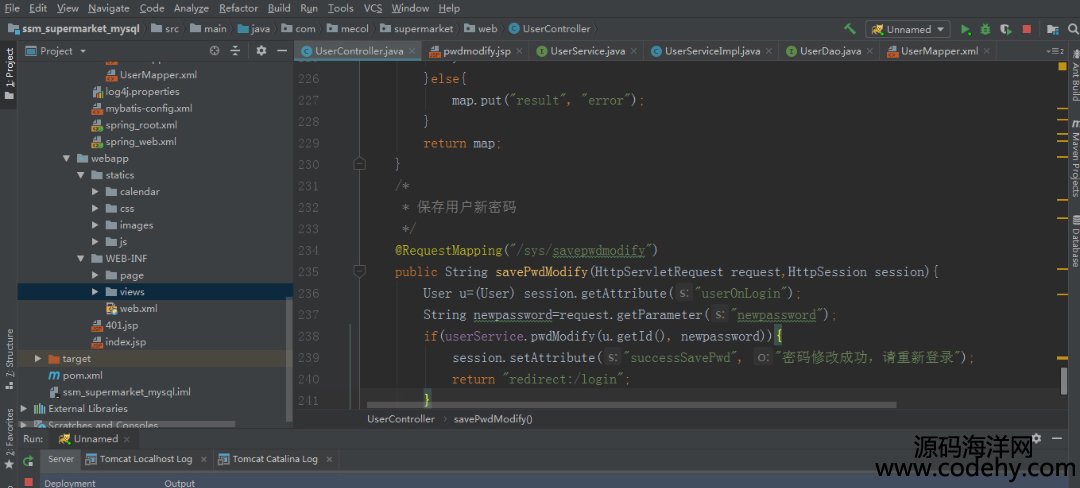The width and height of the screenshot is (1080, 488).
Task: Expand the css folder
Action: (95, 209)
